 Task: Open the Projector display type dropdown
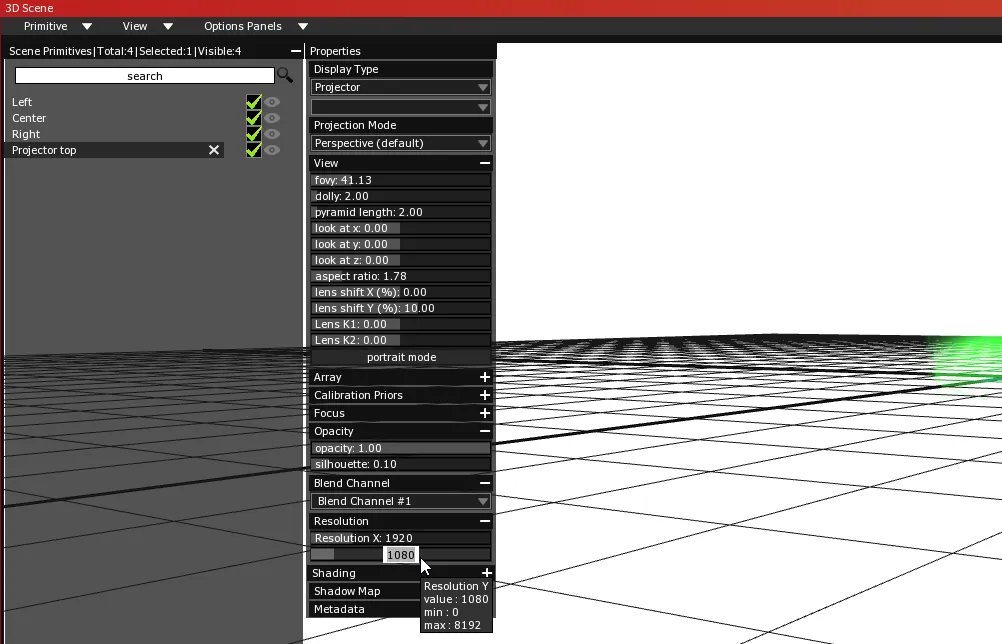click(x=401, y=87)
